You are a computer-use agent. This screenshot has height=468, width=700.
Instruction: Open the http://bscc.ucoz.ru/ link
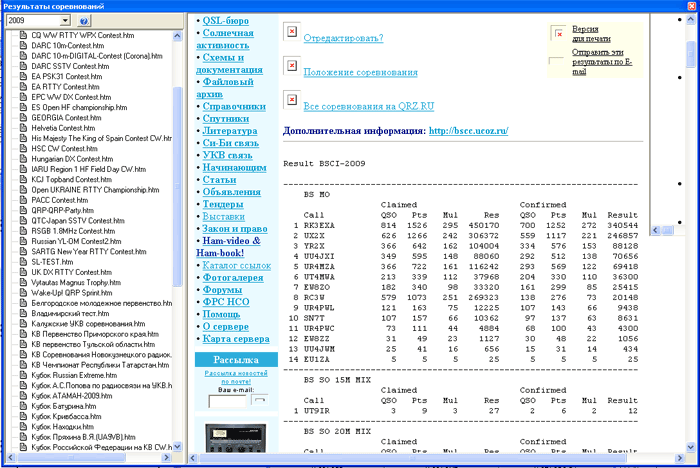coord(468,131)
